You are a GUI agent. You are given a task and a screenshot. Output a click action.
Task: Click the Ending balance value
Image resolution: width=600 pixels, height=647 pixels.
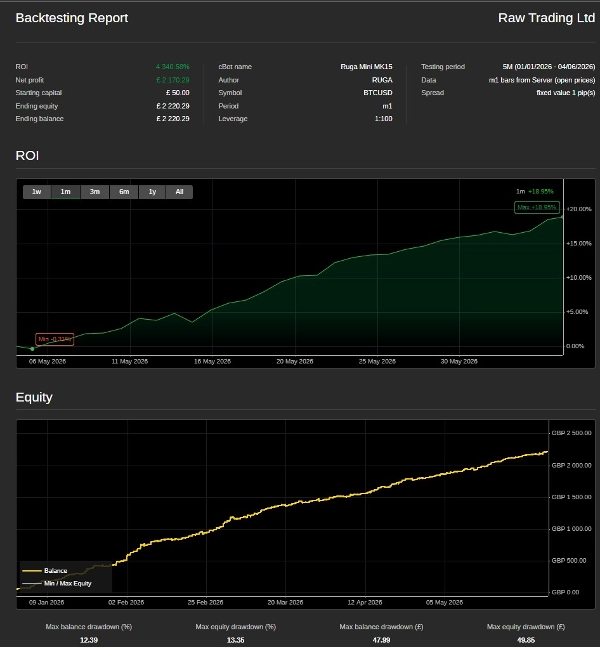point(173,119)
